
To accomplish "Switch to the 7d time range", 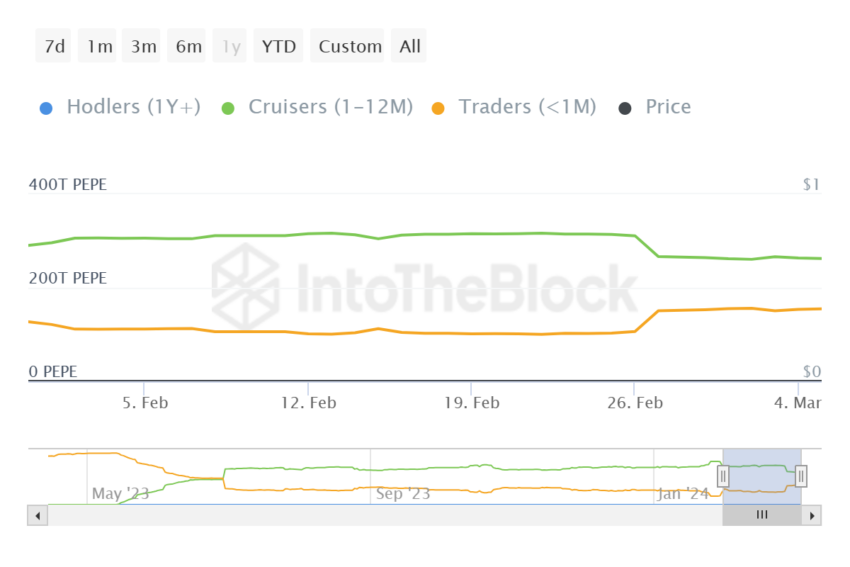I will [x=53, y=46].
